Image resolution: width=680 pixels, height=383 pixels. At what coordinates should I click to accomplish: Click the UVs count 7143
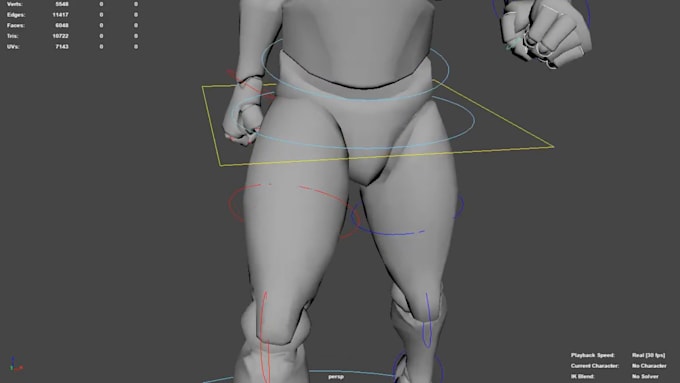[x=62, y=46]
